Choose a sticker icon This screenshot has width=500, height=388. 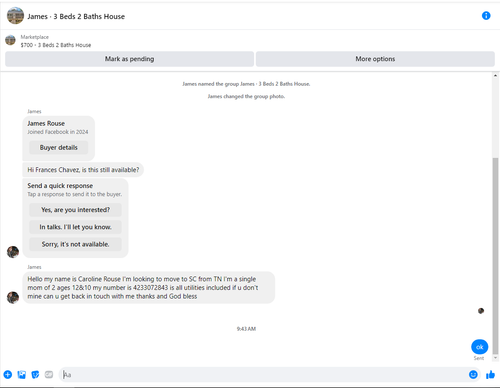35,375
